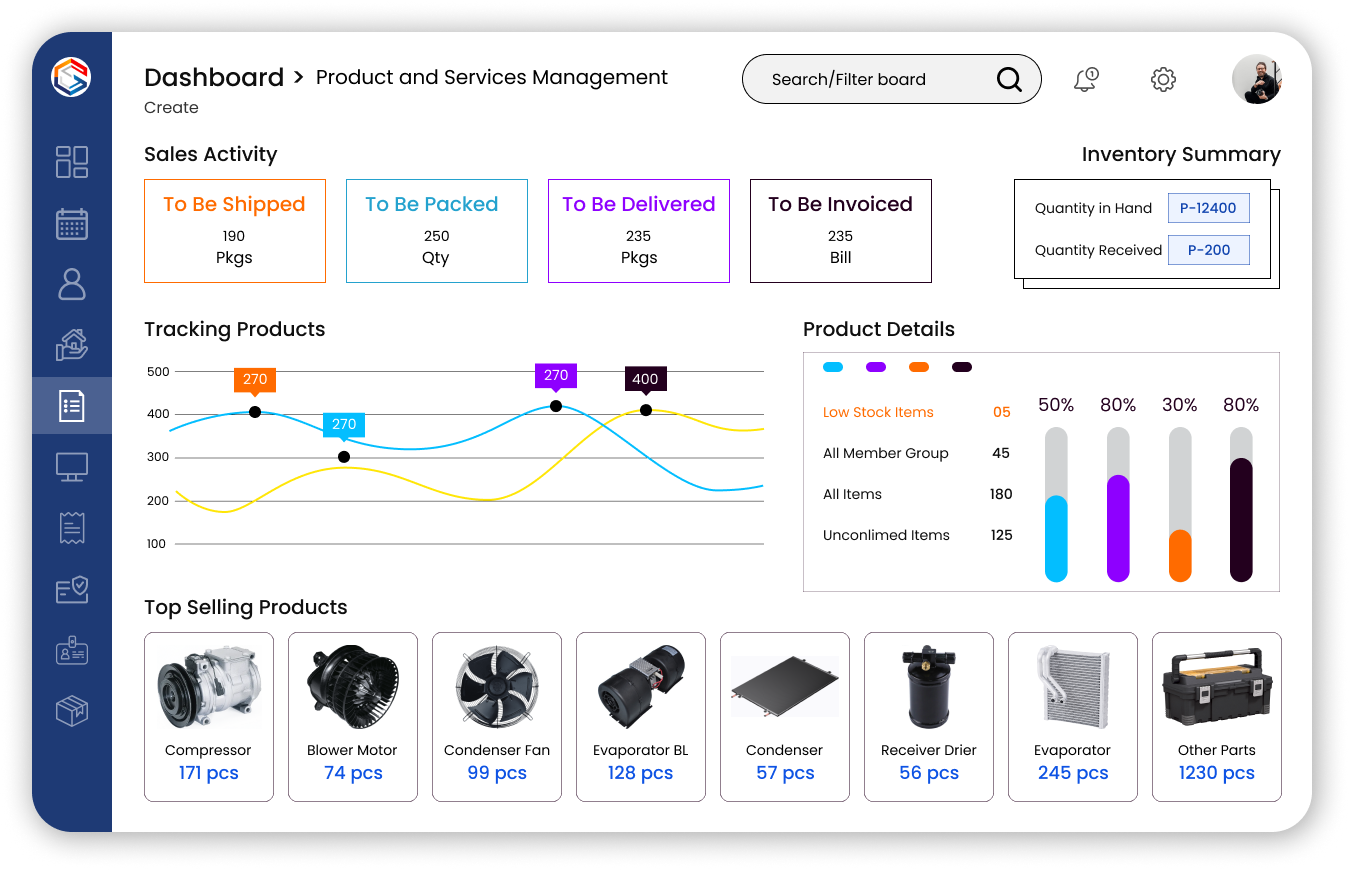The width and height of the screenshot is (1350, 870).
Task: Click the P-200 quantity received value
Action: (1209, 250)
